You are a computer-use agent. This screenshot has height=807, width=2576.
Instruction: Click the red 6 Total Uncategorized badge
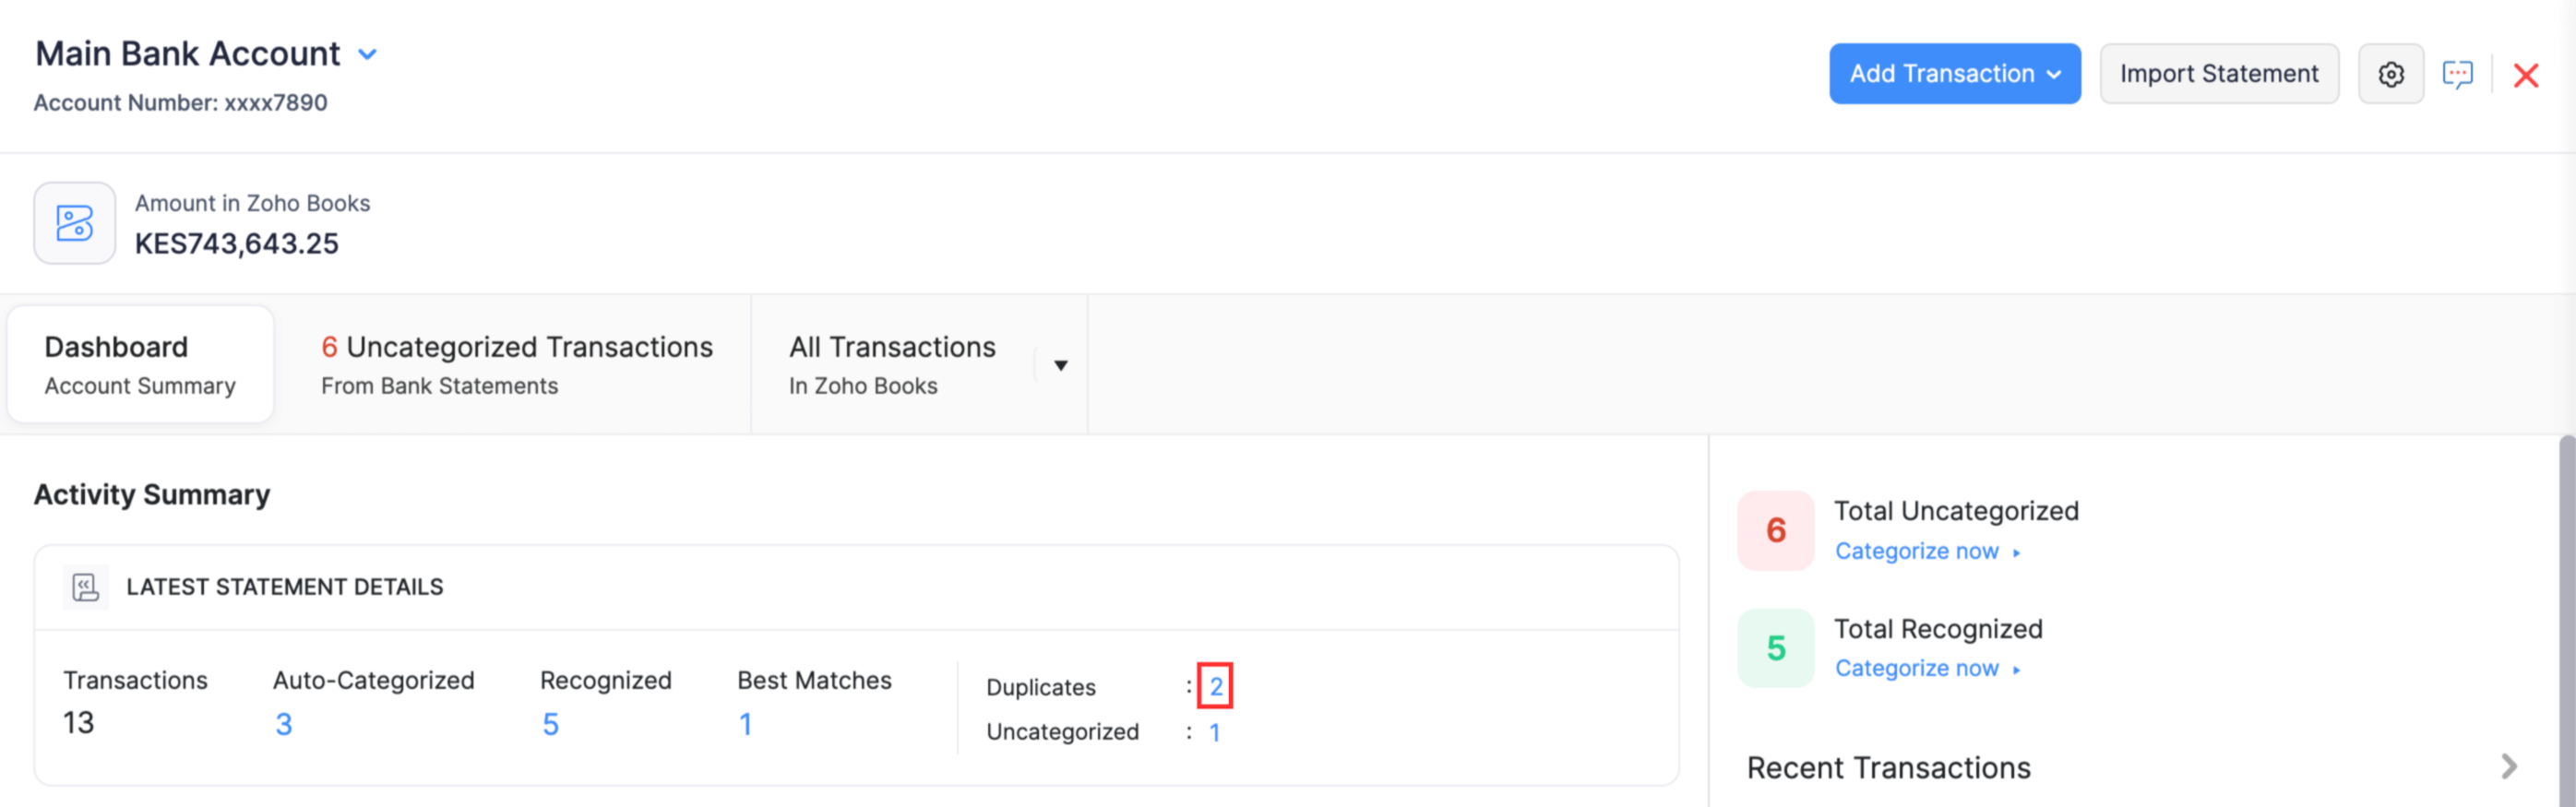[x=1775, y=530]
